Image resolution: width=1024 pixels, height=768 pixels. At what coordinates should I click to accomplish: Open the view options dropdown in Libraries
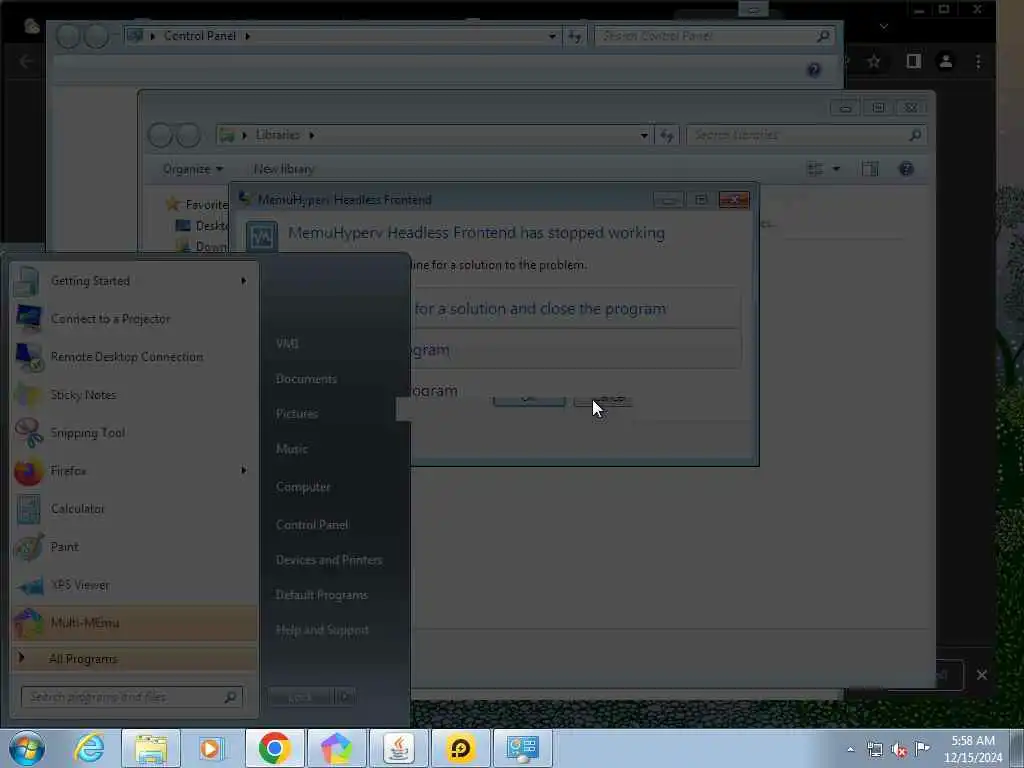tap(836, 169)
